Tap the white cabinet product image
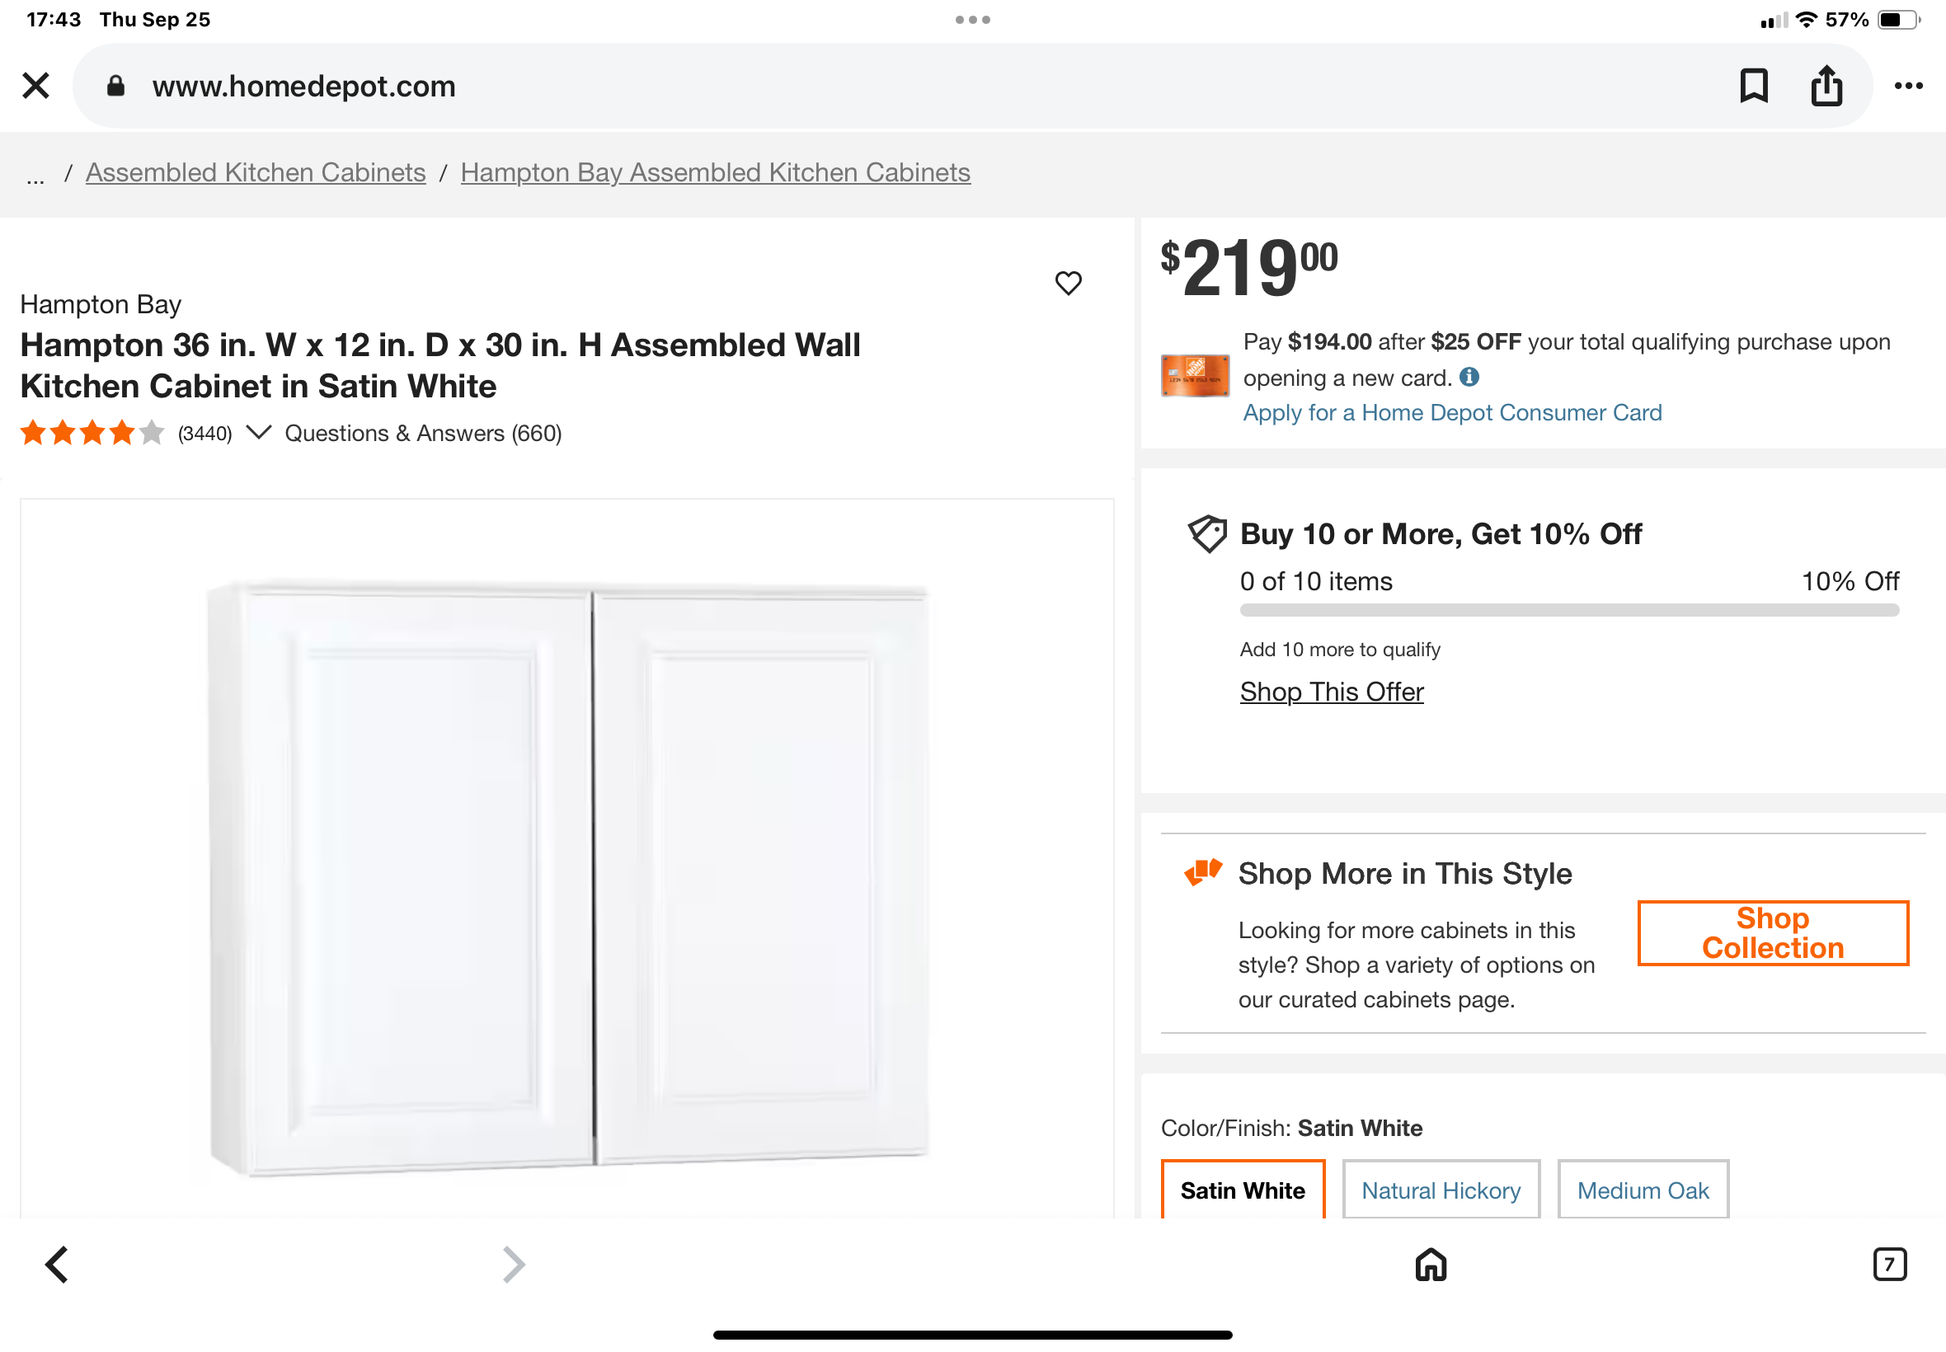Screen dimensions: 1946x1352 [x=568, y=878]
